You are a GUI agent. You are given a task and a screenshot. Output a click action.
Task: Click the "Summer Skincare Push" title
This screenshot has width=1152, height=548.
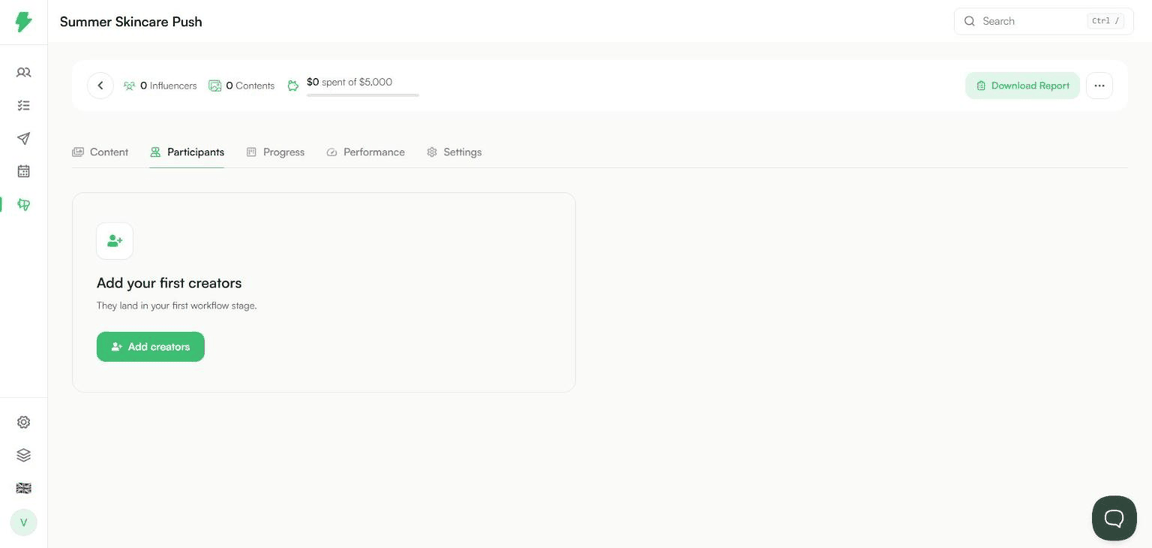point(131,22)
